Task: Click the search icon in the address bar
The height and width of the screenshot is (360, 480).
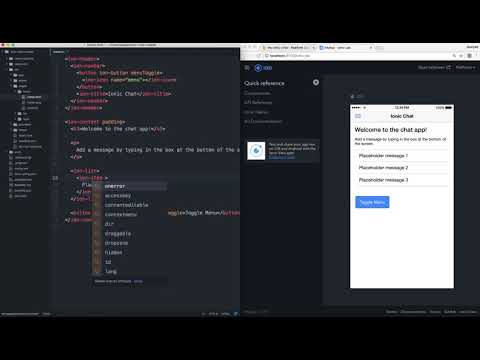Action: pos(454,56)
